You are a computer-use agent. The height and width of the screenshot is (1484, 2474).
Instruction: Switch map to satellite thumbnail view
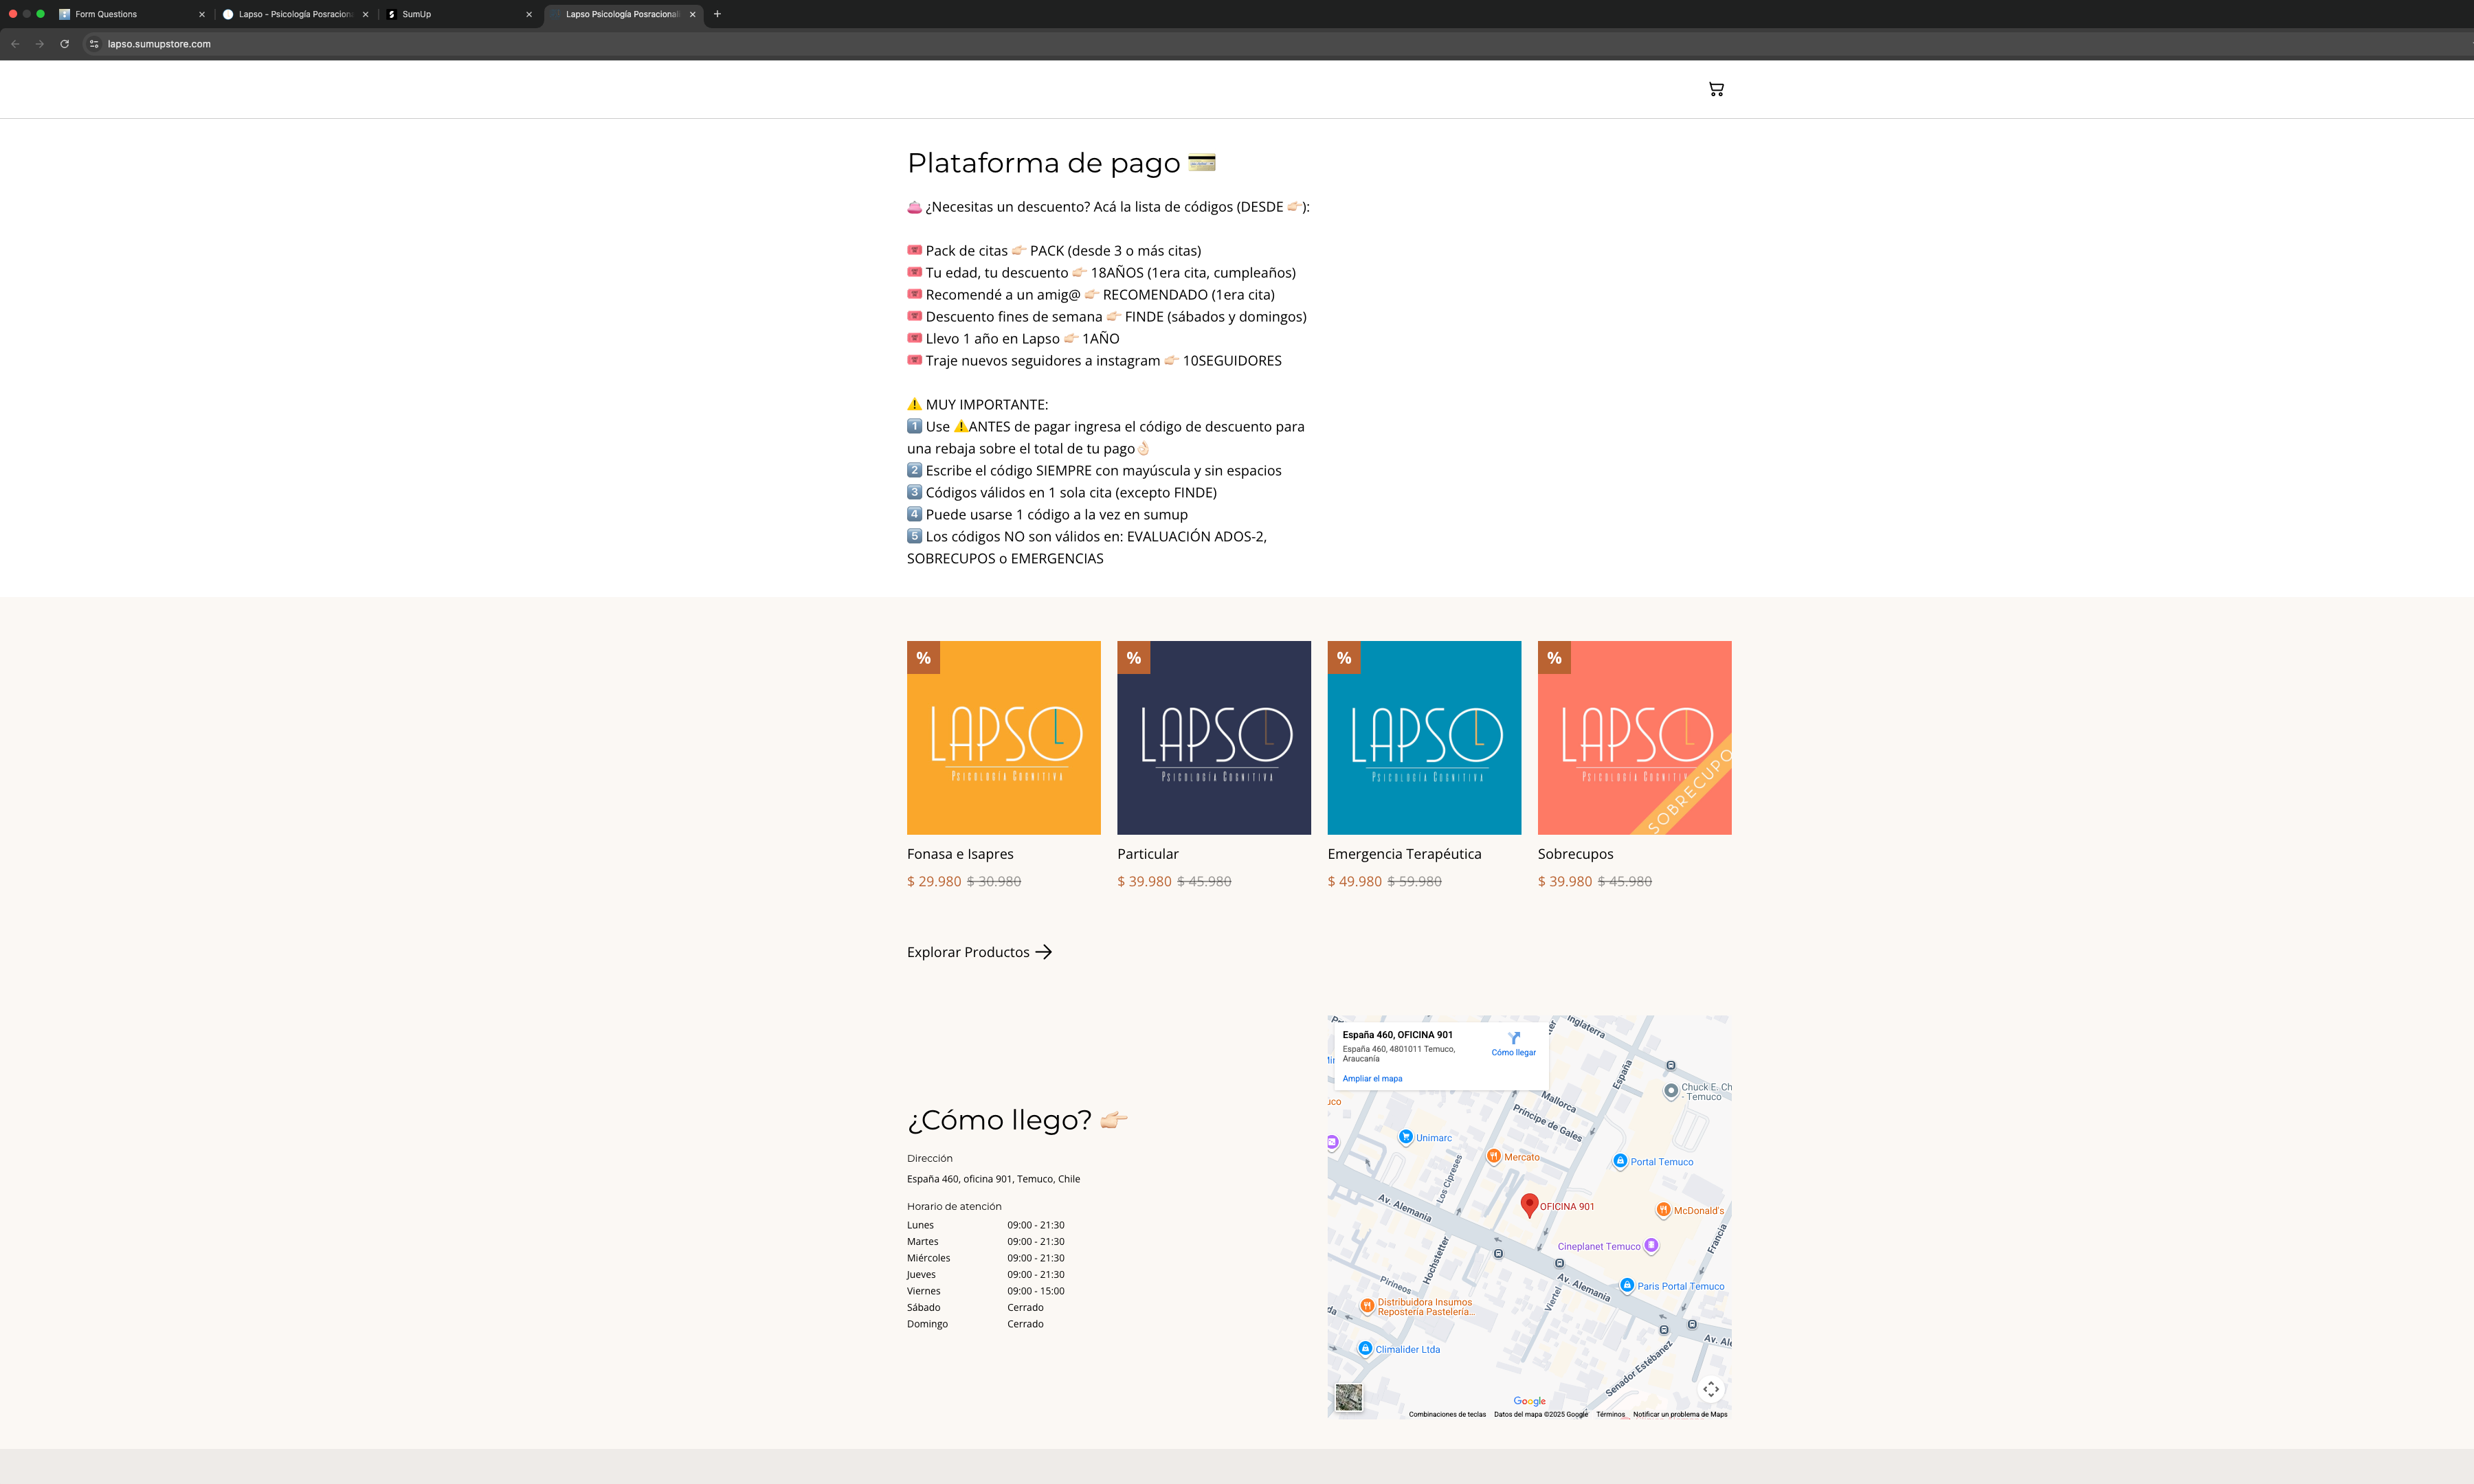point(1348,1397)
